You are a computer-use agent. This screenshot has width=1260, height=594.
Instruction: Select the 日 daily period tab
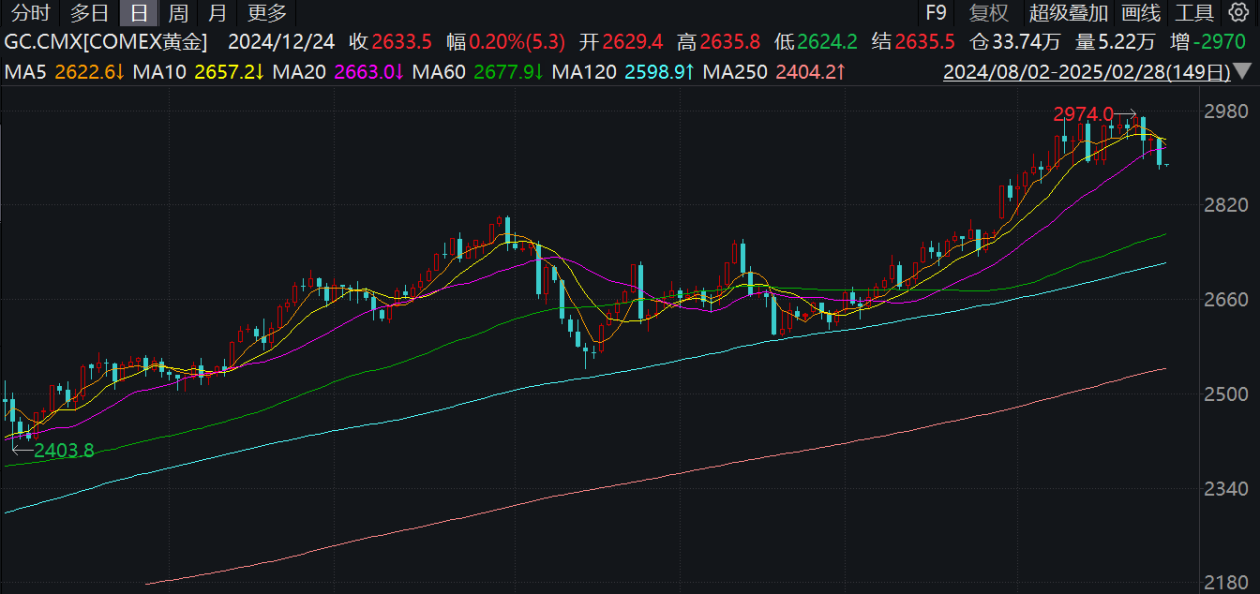pyautogui.click(x=139, y=13)
